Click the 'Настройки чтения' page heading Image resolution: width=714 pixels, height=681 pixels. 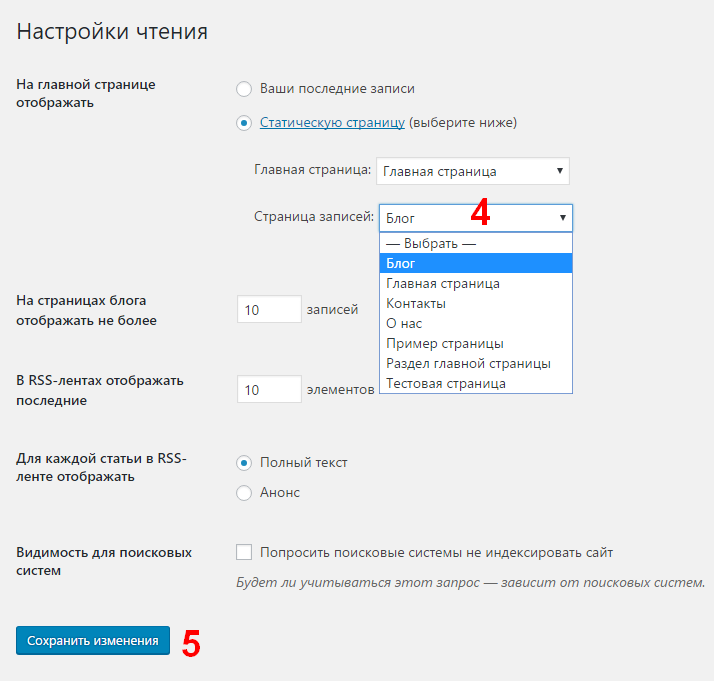tap(112, 32)
